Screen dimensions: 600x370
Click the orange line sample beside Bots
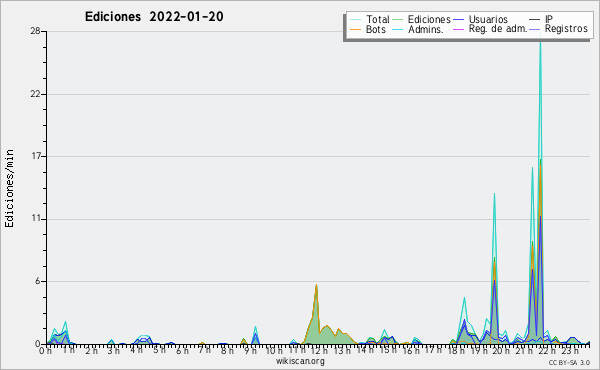click(x=355, y=29)
